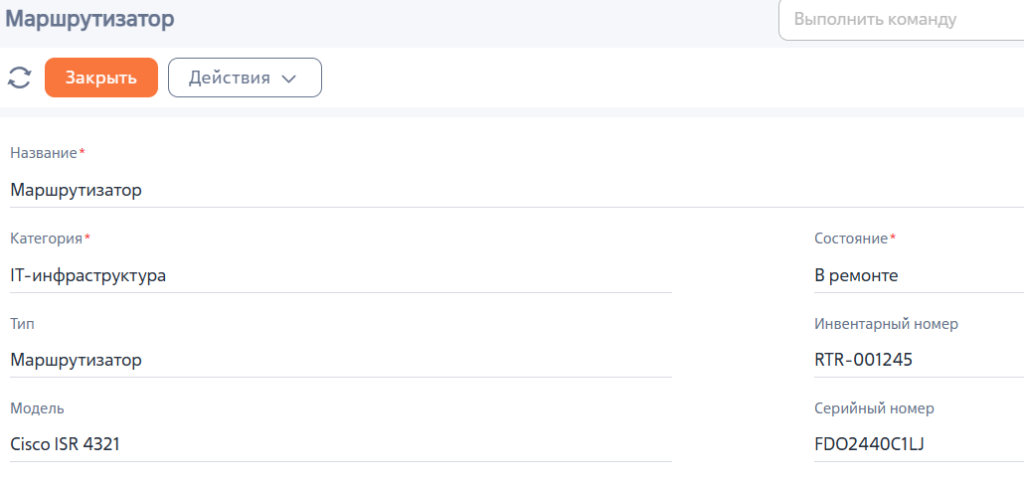The width and height of the screenshot is (1024, 481).
Task: Open the Действия dropdown menu
Action: tap(244, 78)
